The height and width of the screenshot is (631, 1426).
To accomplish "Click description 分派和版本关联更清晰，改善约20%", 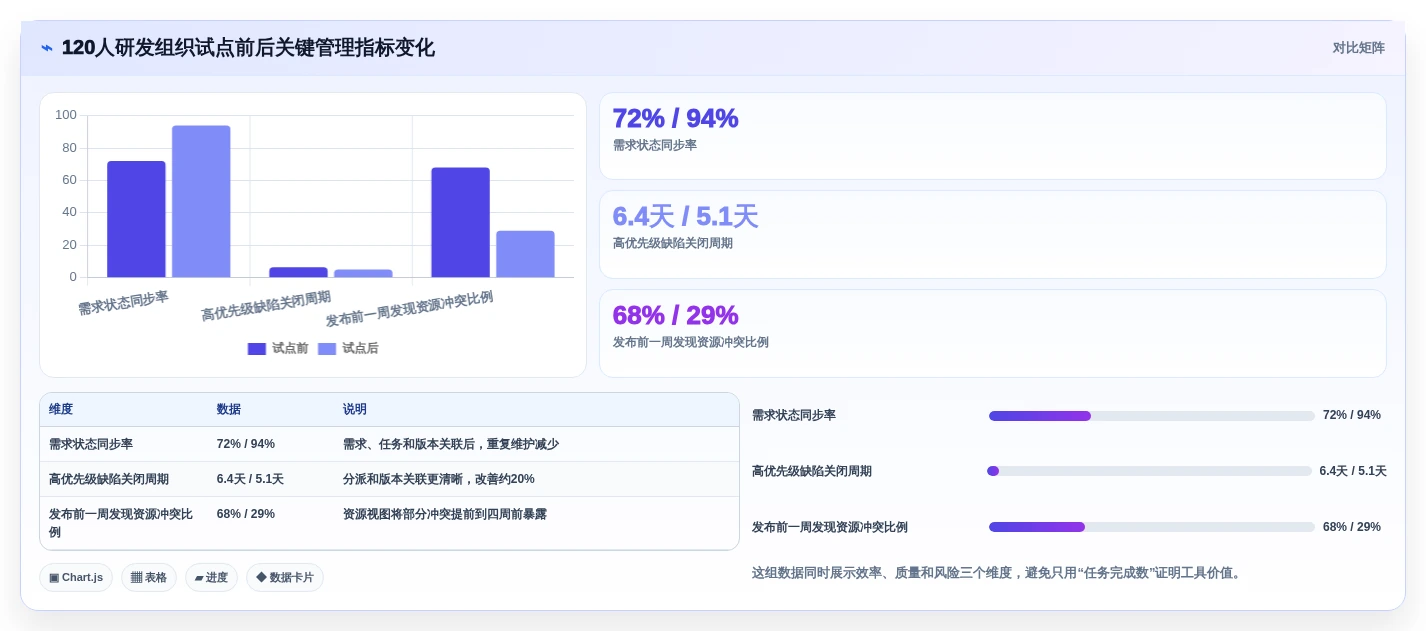I will click(439, 479).
